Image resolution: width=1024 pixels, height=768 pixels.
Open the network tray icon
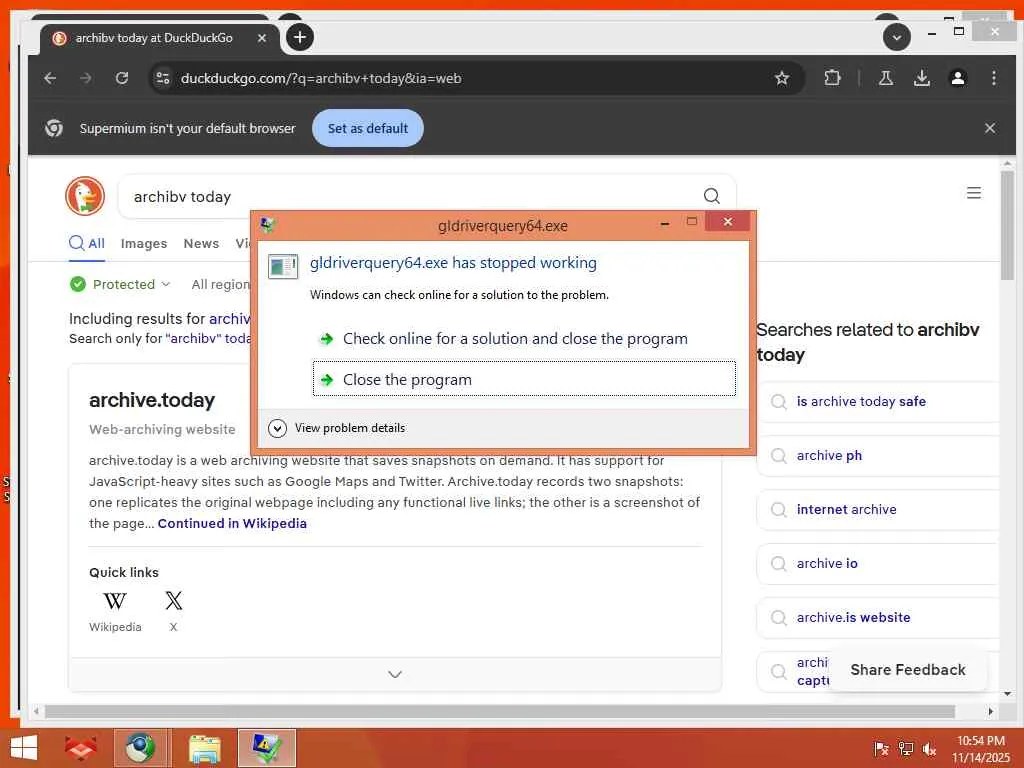coord(905,749)
